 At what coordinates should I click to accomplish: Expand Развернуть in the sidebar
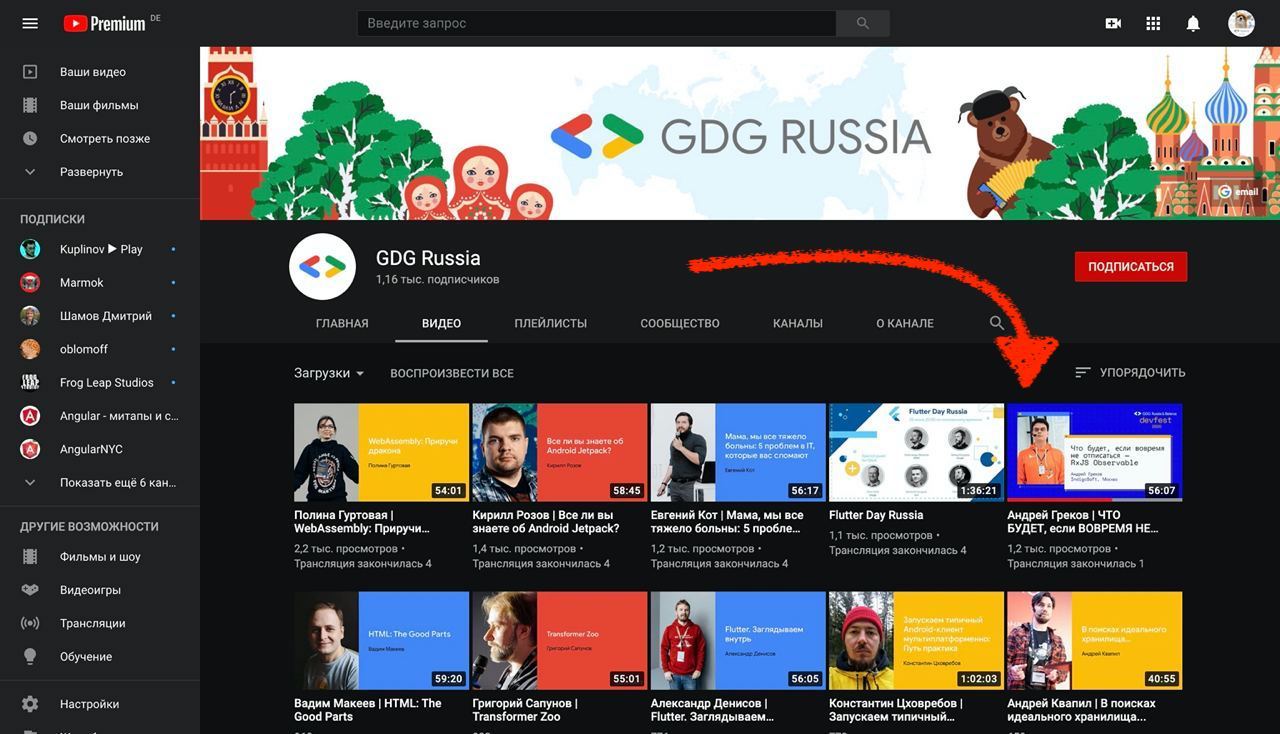pyautogui.click(x=100, y=172)
